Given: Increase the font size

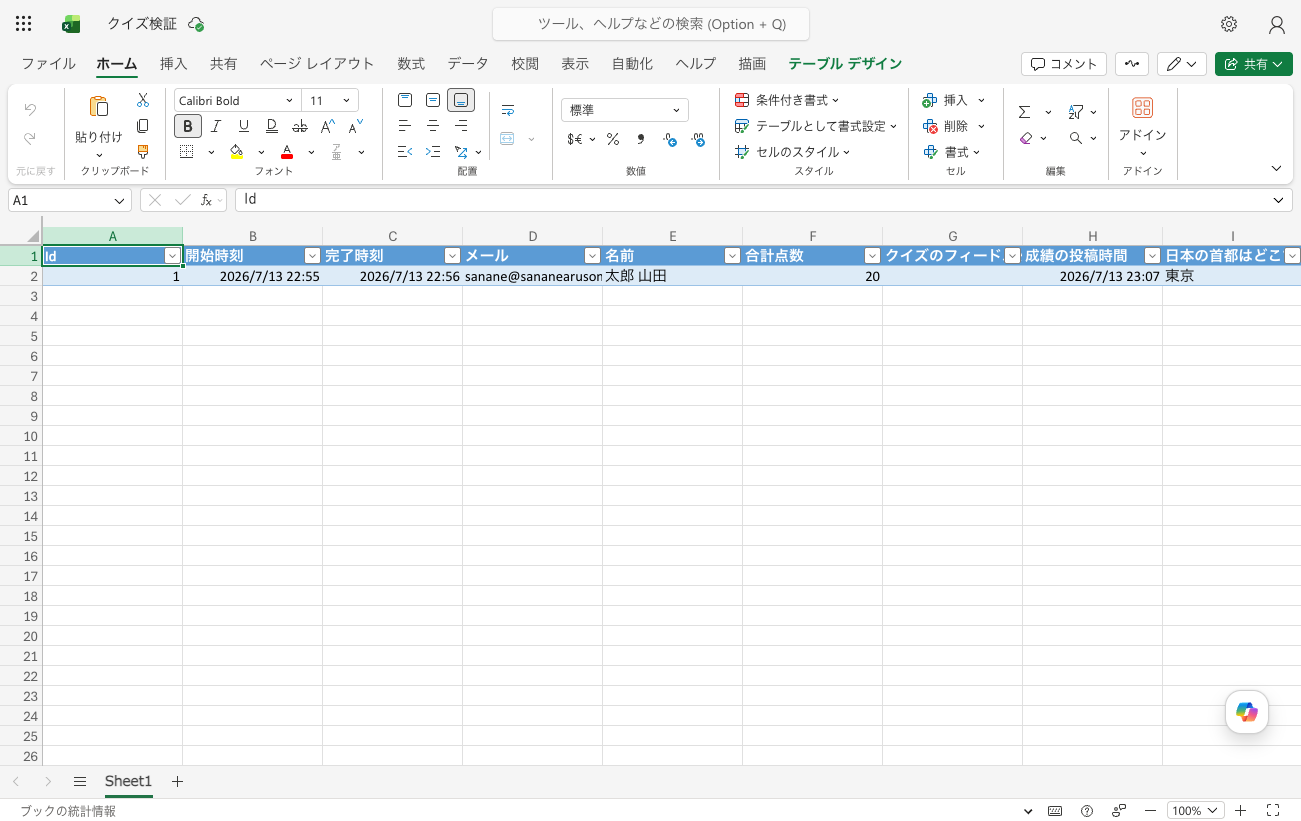Looking at the screenshot, I should [327, 126].
